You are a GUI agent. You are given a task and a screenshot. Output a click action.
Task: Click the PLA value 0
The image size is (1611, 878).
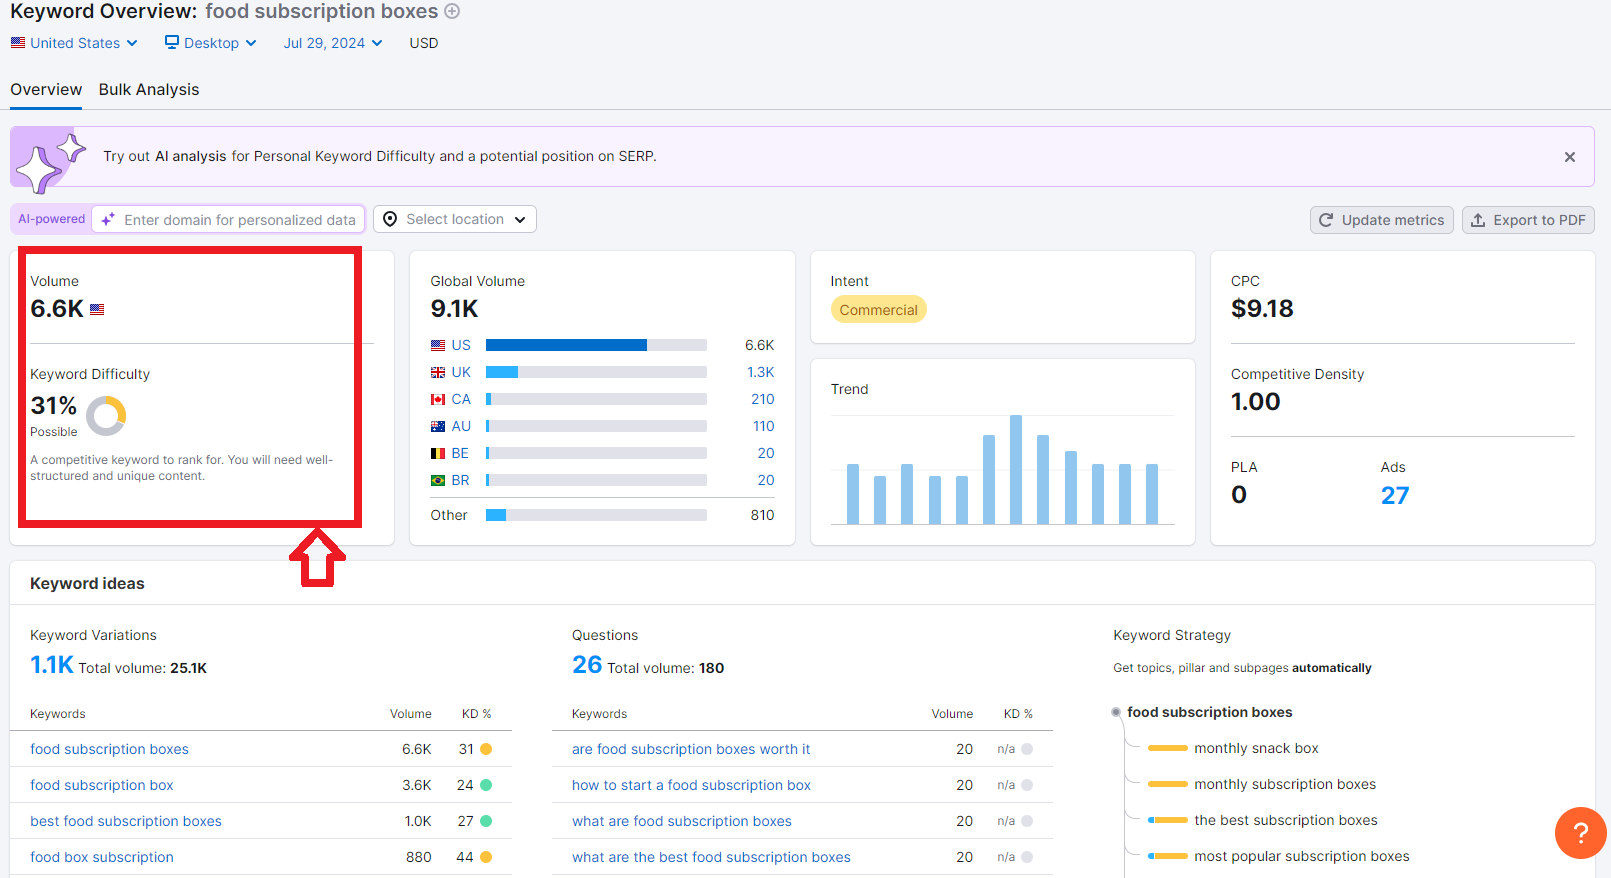click(x=1239, y=495)
